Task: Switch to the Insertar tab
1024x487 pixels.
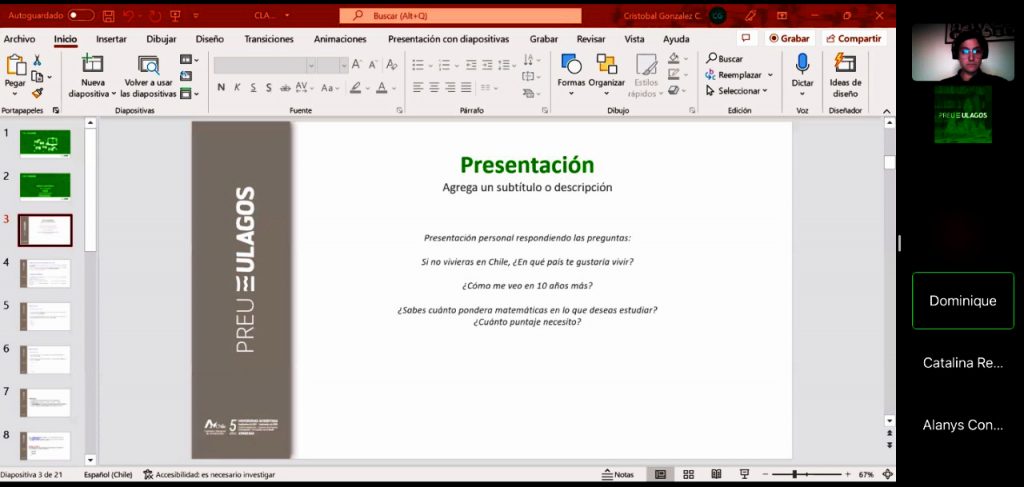Action: click(111, 39)
